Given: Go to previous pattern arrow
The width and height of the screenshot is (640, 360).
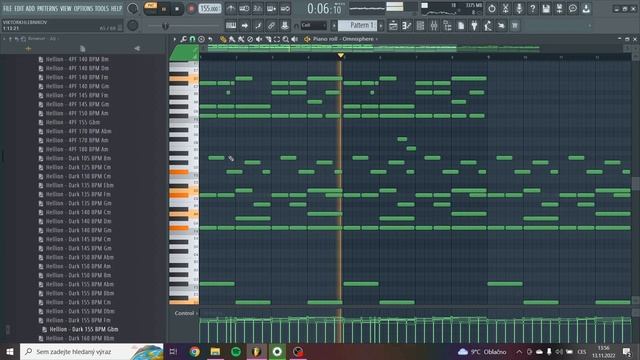Looking at the screenshot, I should point(334,26).
